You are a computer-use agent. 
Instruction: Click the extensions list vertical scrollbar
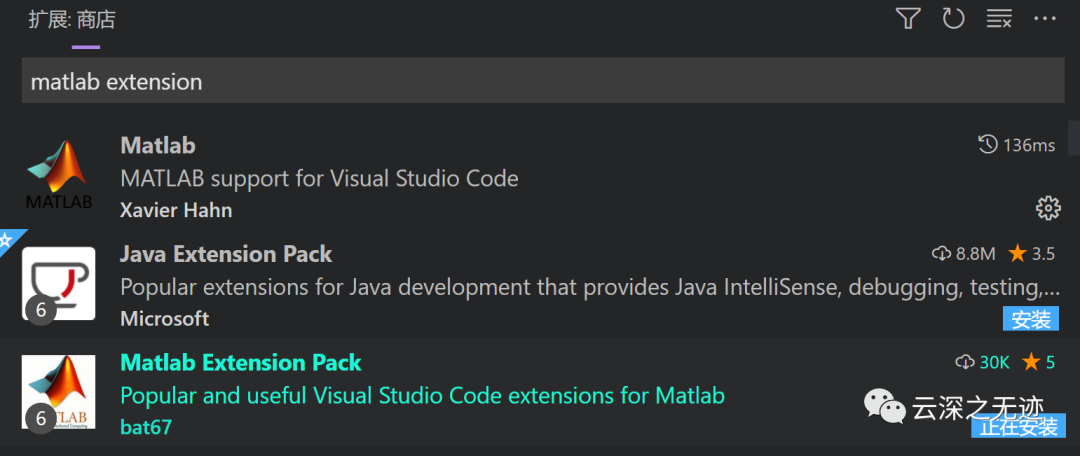(1074, 138)
